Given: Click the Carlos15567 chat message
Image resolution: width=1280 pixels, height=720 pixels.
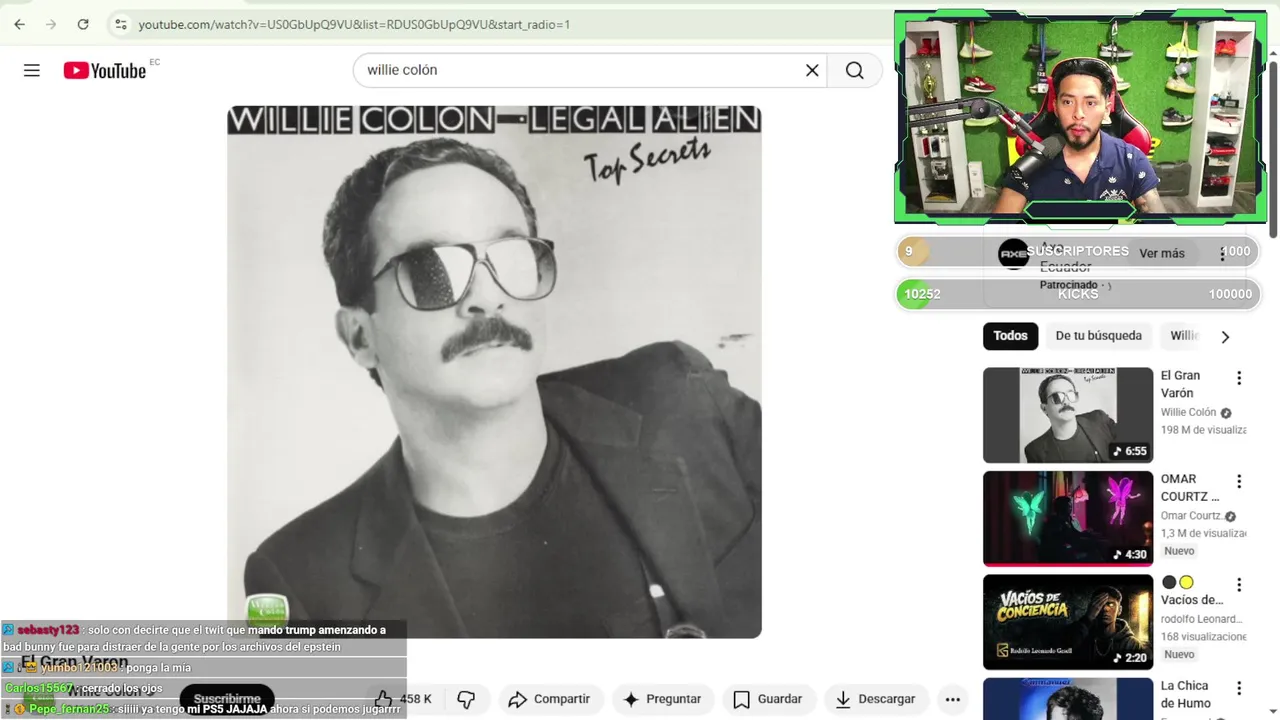Looking at the screenshot, I should (84, 688).
